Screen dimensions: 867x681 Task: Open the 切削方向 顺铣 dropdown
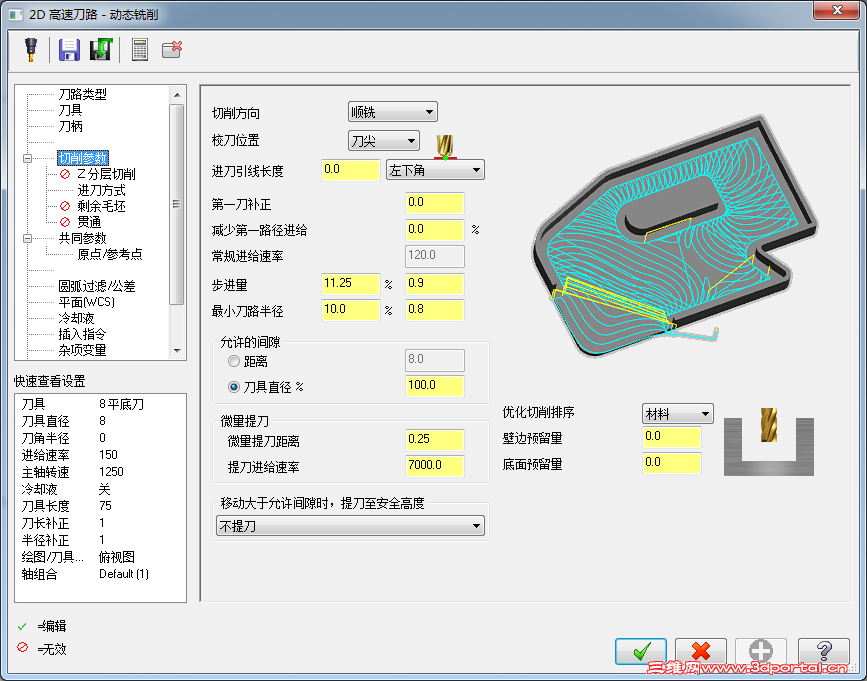[393, 112]
